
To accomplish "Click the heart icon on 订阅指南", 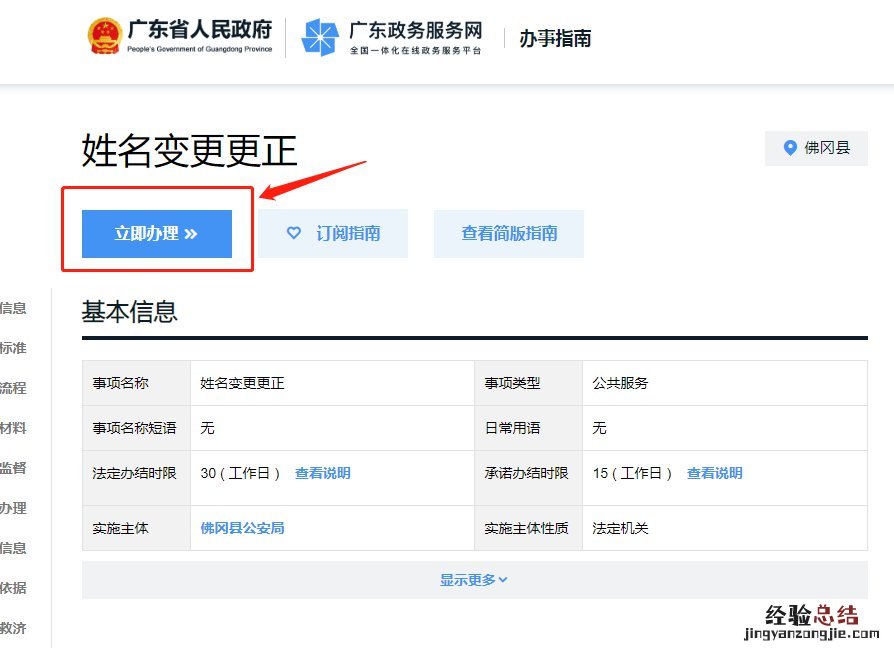I will [x=294, y=233].
